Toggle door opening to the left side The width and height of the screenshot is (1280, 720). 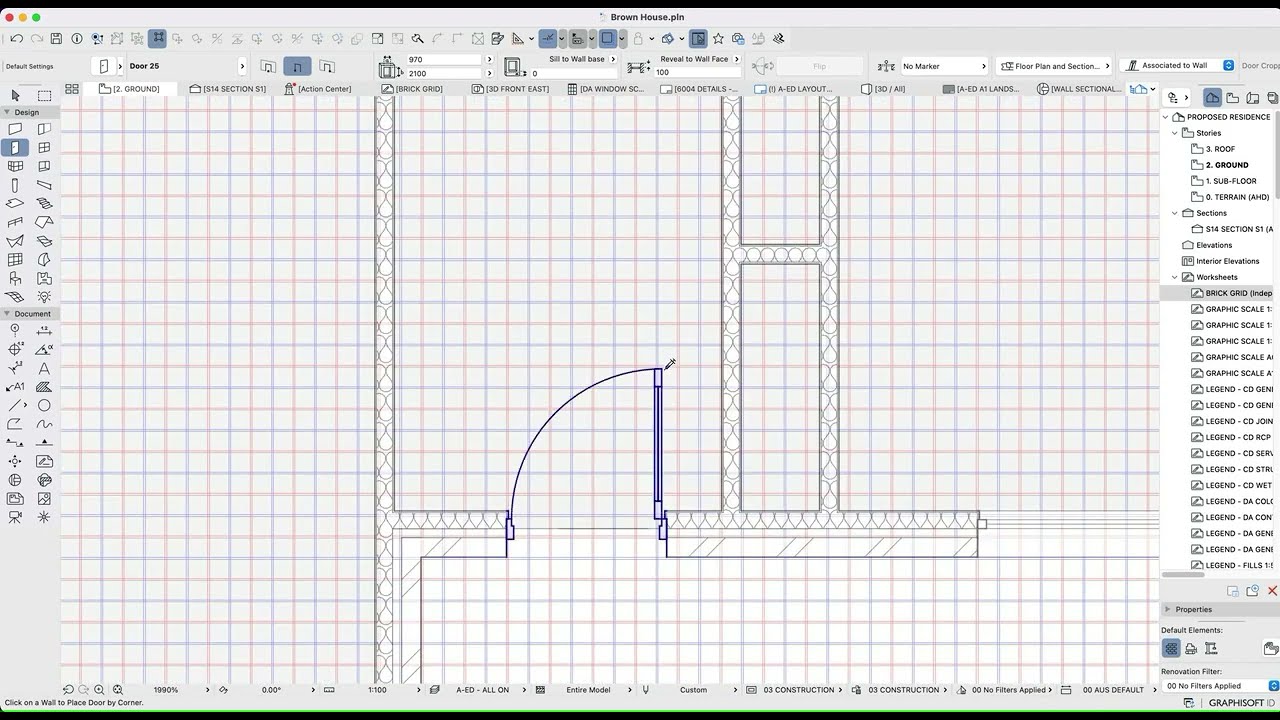point(268,66)
